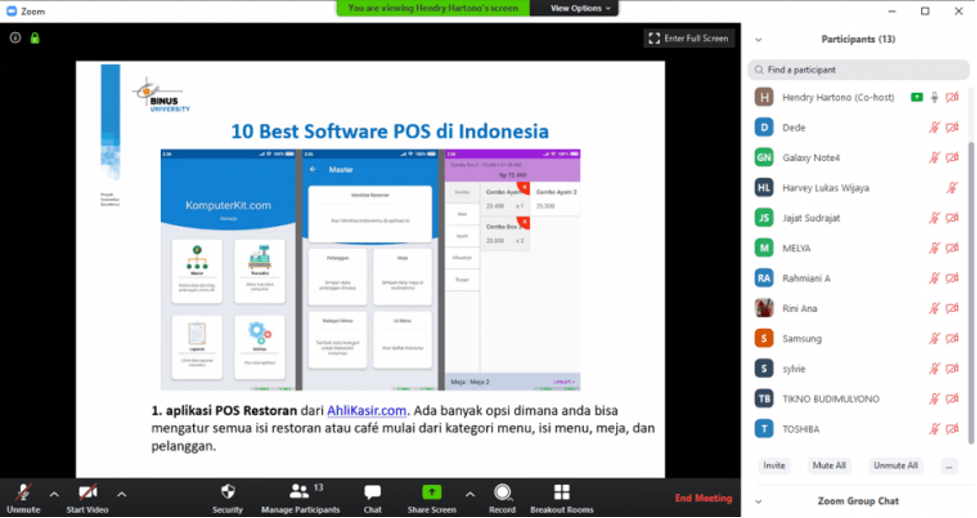The height and width of the screenshot is (518, 977).
Task: Click the Zoom app icon in title bar
Action: point(11,11)
